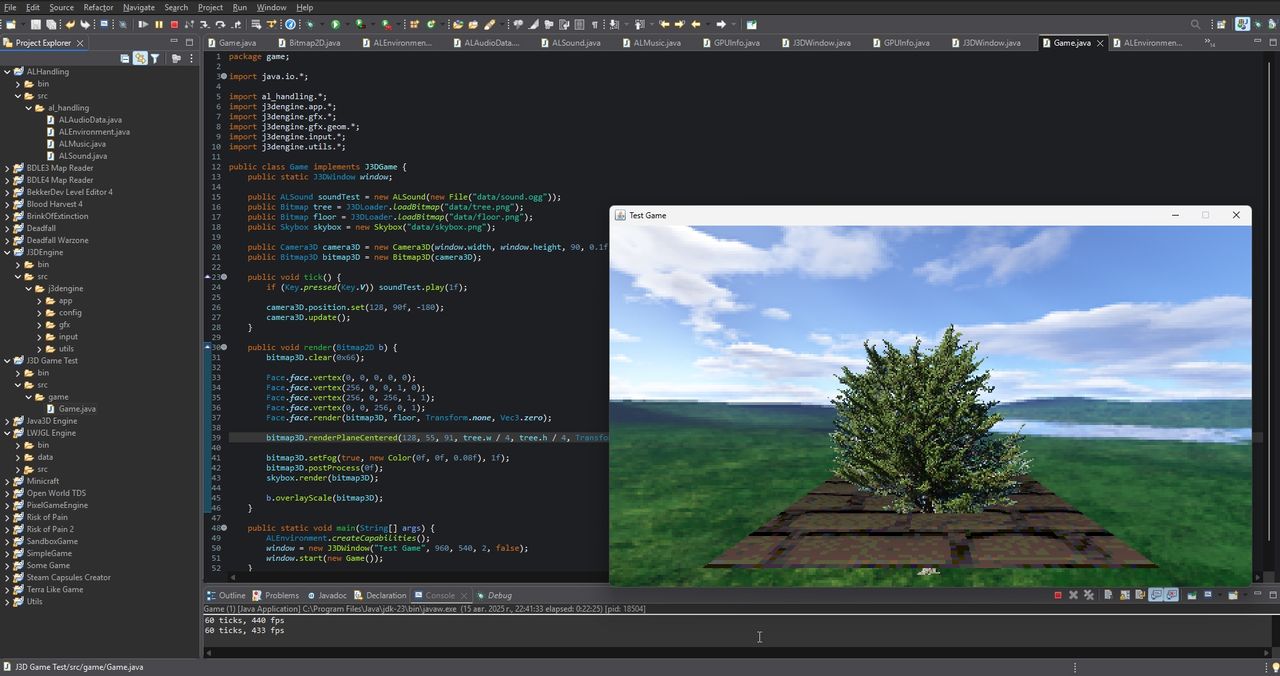
Task: Remove all terminated launches in Console
Action: [x=1089, y=595]
